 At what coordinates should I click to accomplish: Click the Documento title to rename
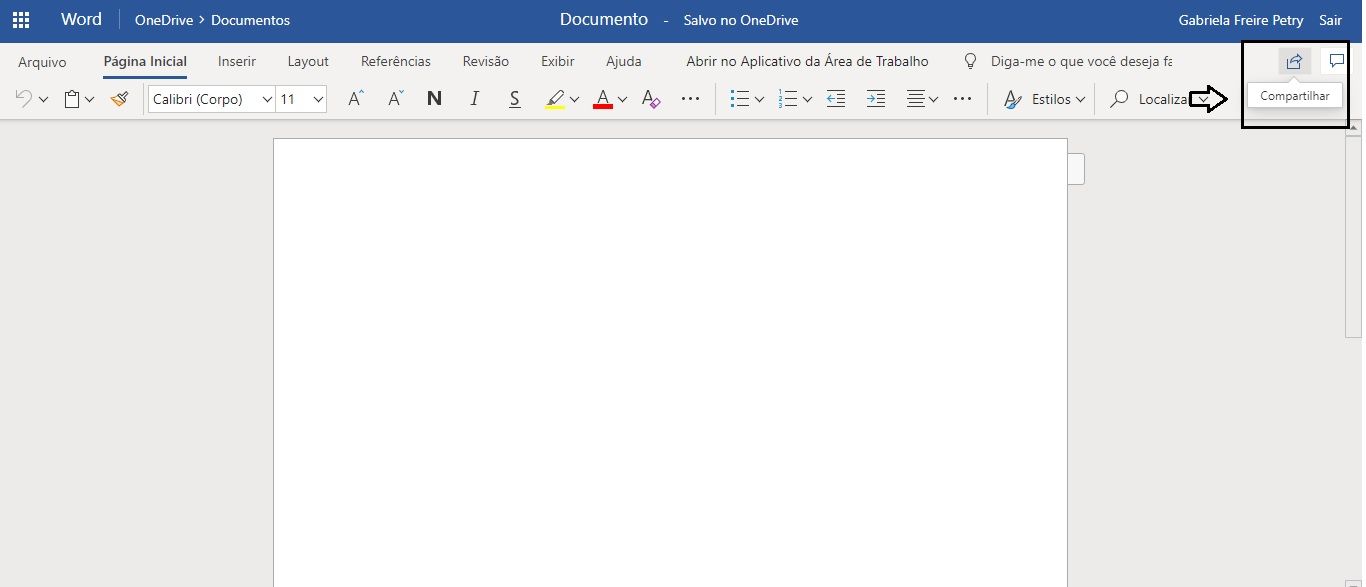tap(604, 20)
